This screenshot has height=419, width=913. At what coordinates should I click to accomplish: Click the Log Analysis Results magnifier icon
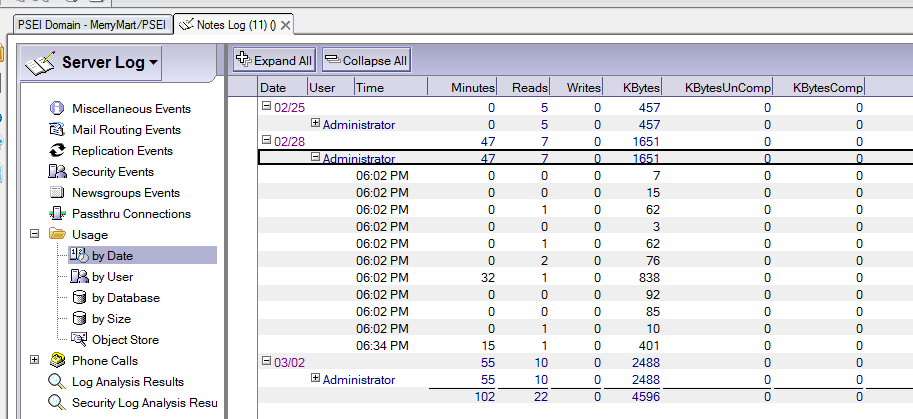point(57,382)
